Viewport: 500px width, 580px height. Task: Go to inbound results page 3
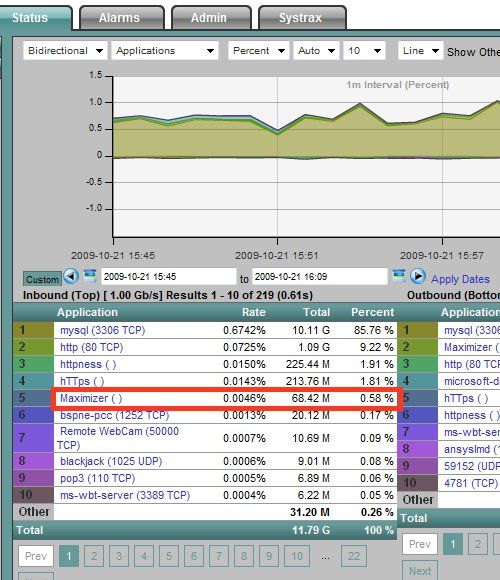[119, 556]
